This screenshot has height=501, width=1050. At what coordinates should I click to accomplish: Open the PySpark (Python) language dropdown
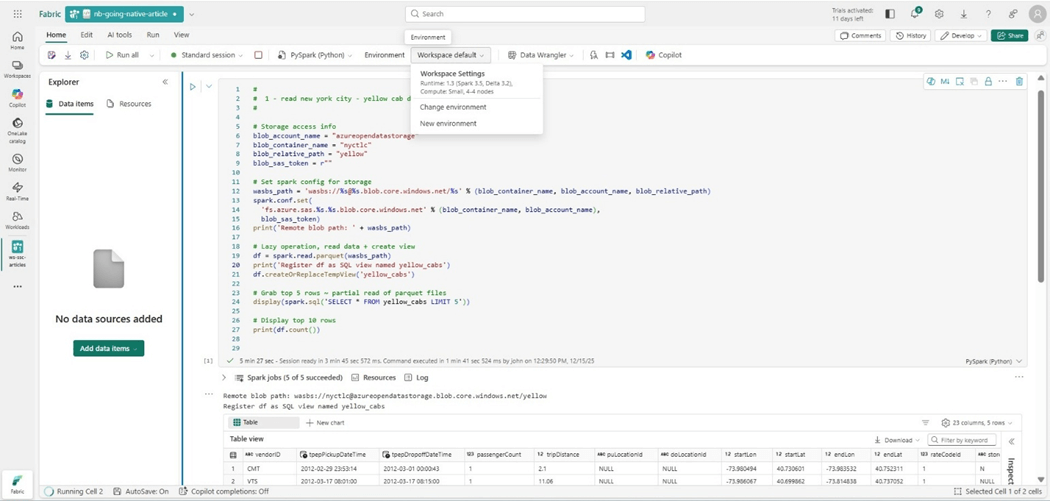click(315, 55)
